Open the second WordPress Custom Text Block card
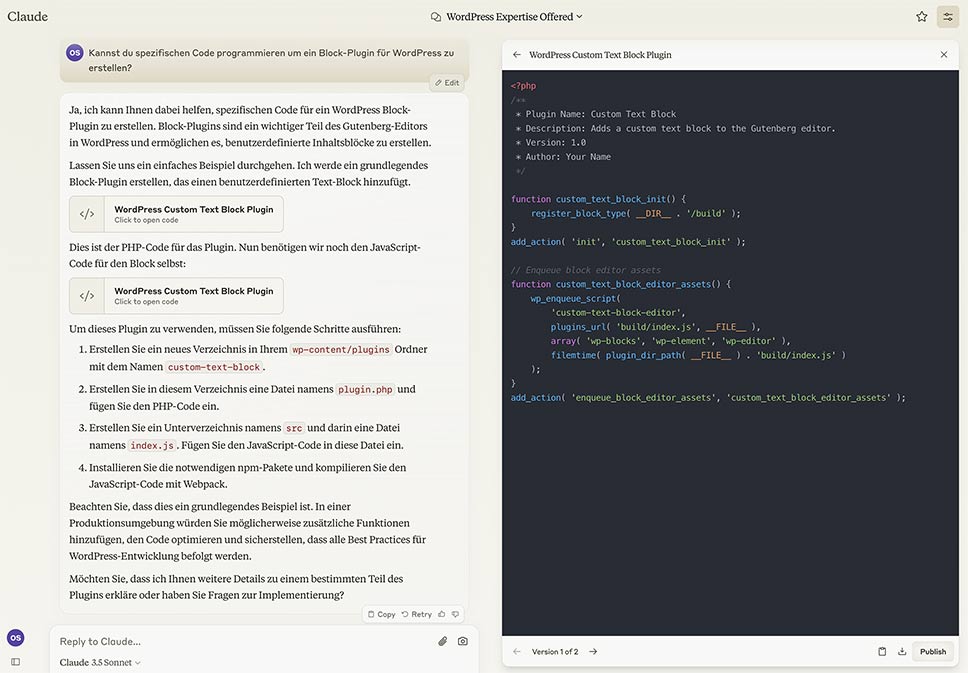Viewport: 968px width, 673px height. (177, 296)
